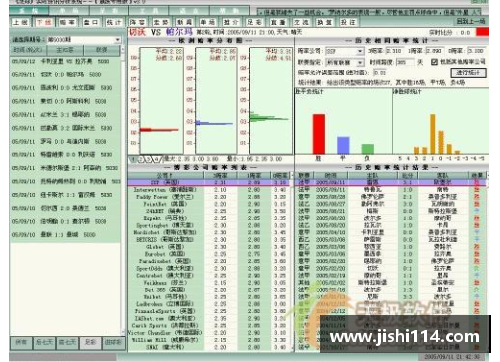Open the 联赛 toolbar button

[184, 22]
